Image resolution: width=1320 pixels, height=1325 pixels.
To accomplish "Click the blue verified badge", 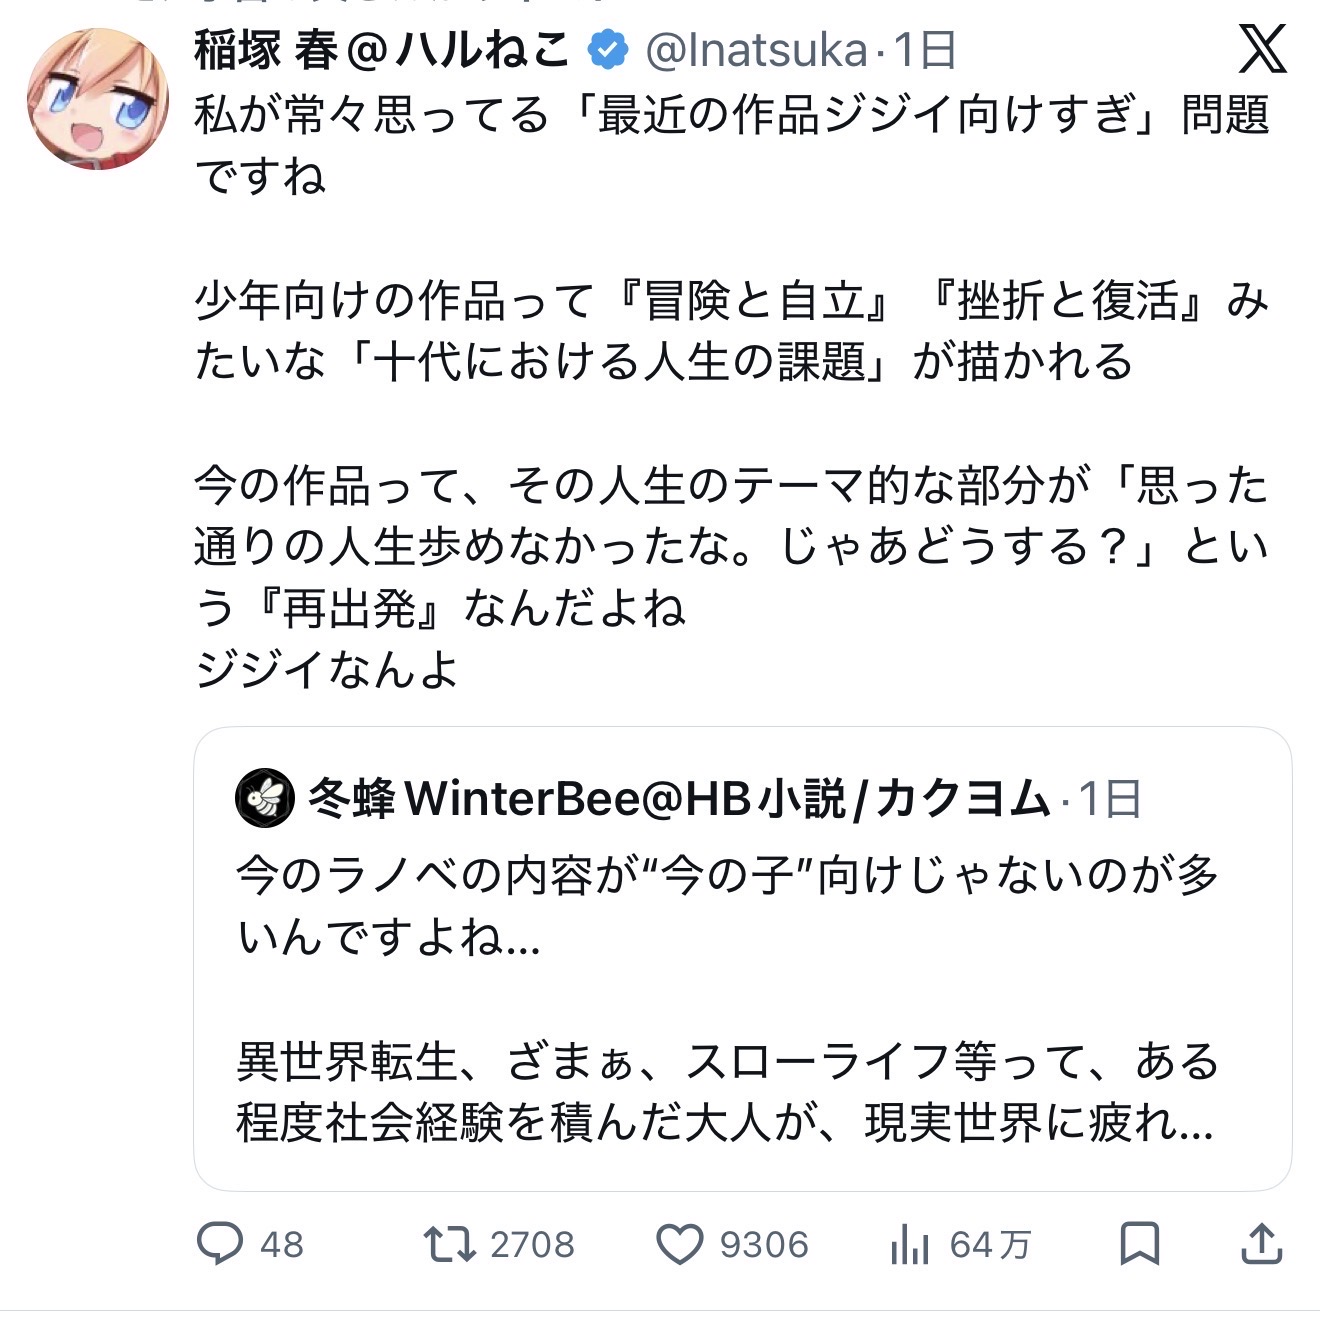I will point(607,50).
